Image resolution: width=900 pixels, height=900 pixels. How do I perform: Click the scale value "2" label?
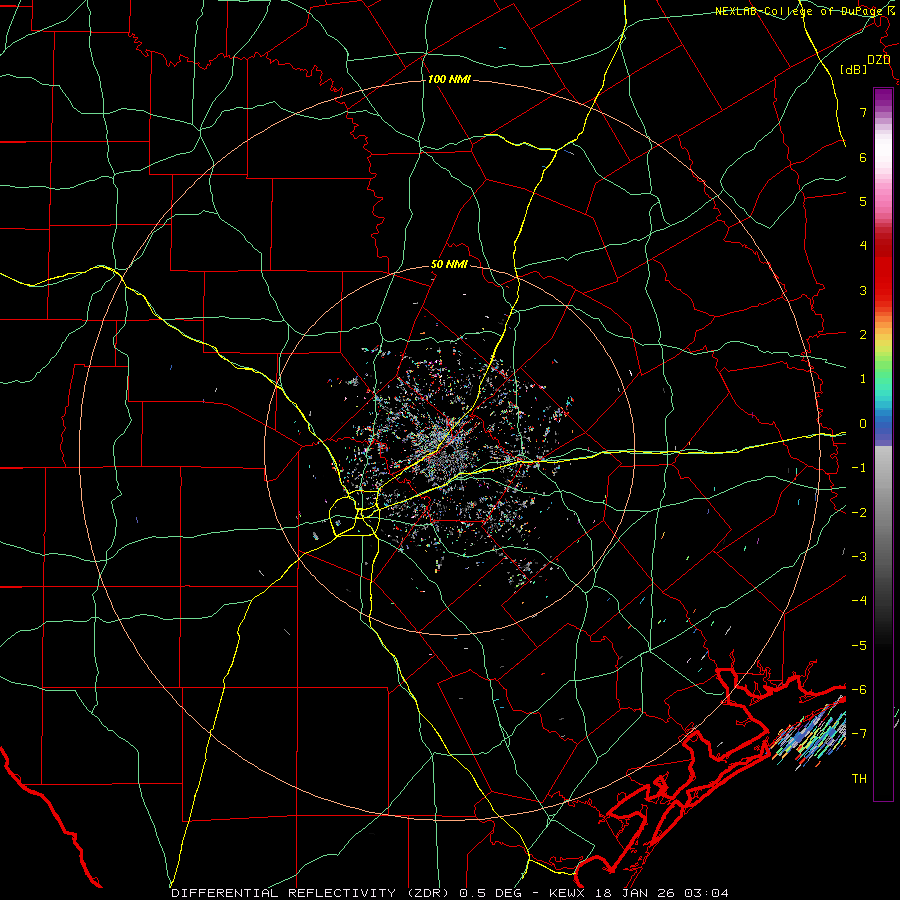coord(863,335)
